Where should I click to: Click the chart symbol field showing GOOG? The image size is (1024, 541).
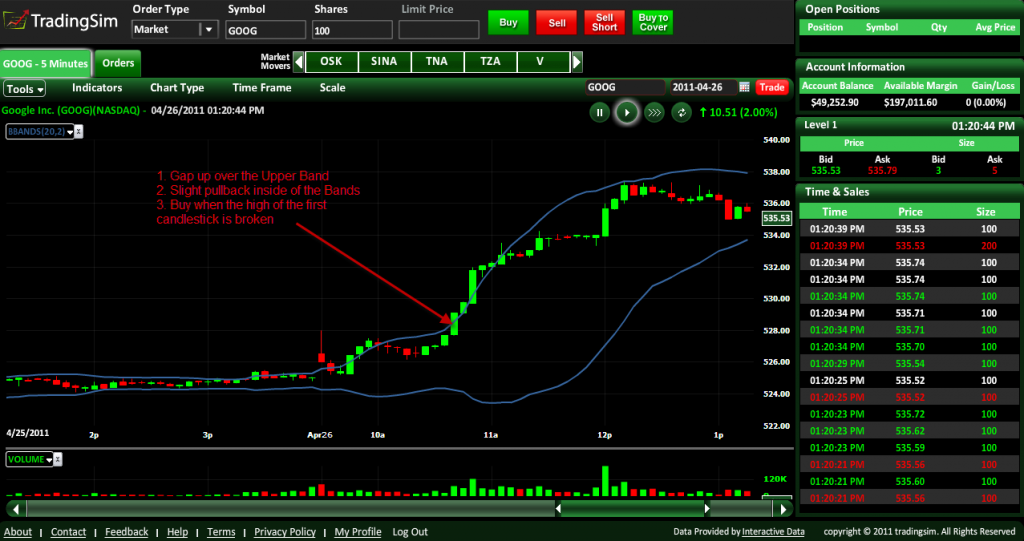[626, 87]
